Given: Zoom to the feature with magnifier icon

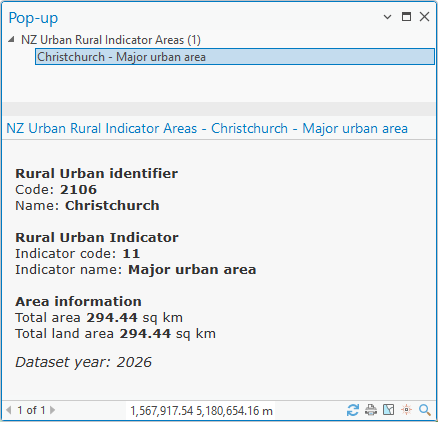Looking at the screenshot, I should tap(425, 410).
